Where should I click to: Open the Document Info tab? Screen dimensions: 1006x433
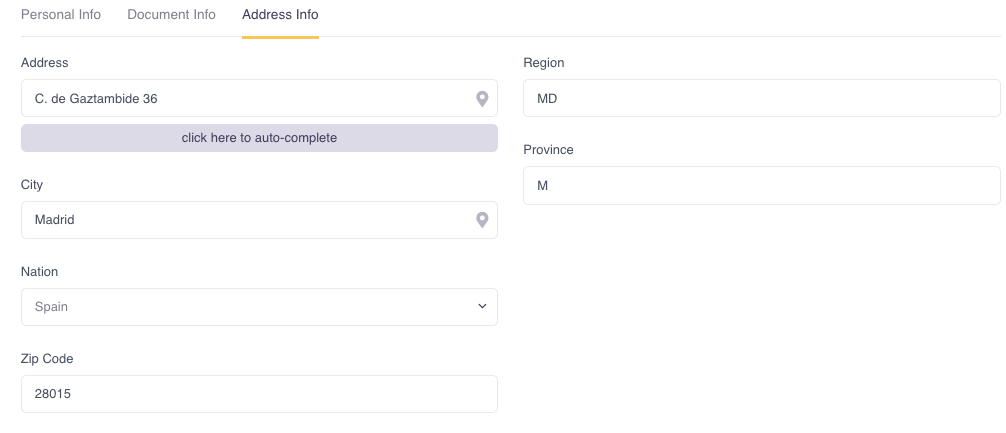tap(171, 14)
